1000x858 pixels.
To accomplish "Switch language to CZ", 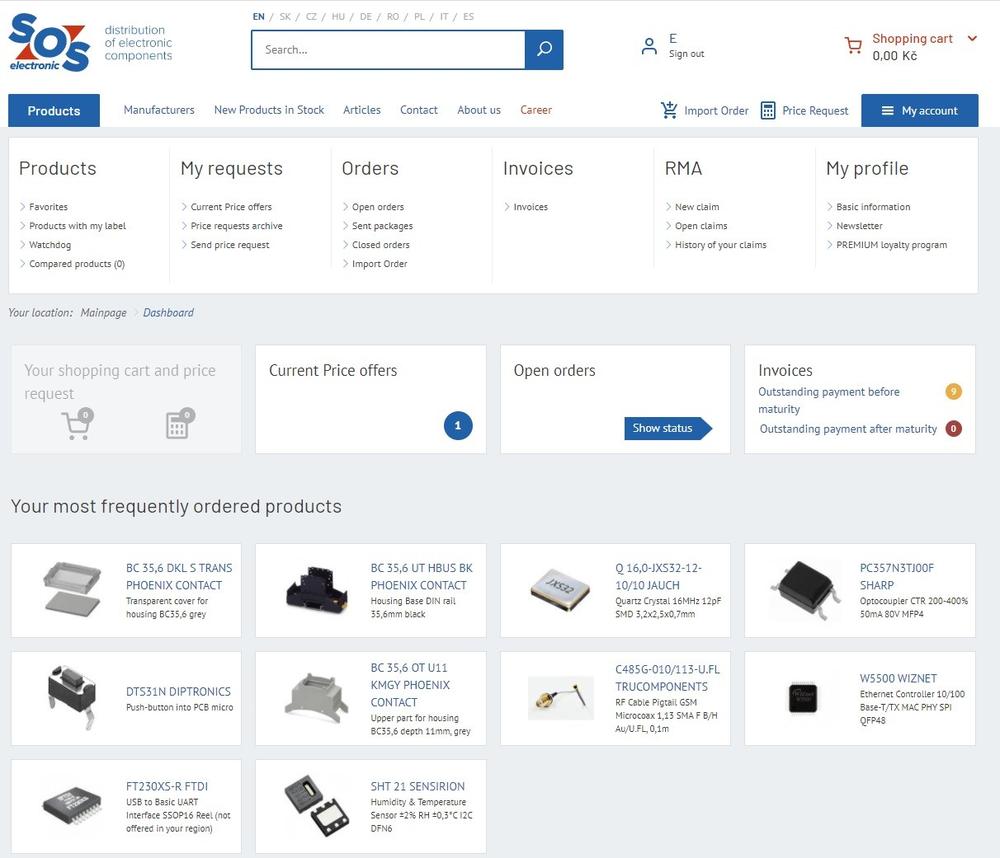I will (x=311, y=17).
